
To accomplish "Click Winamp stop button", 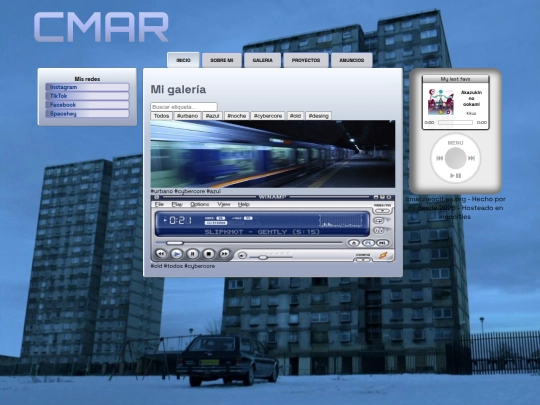I will click(x=208, y=254).
